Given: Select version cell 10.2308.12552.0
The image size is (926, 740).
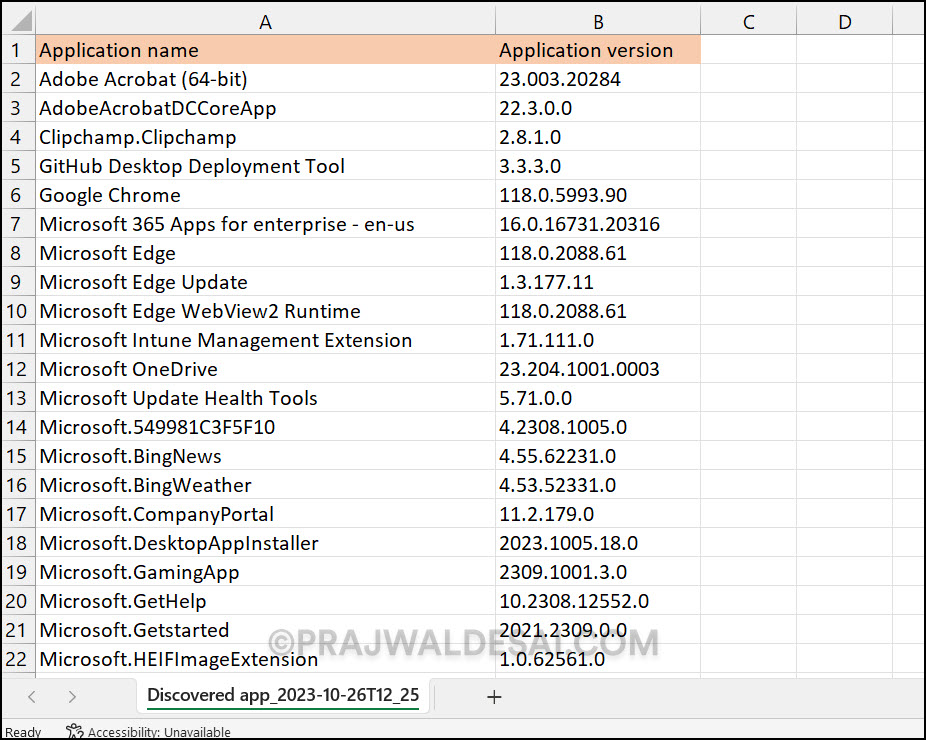Looking at the screenshot, I should (x=598, y=601).
